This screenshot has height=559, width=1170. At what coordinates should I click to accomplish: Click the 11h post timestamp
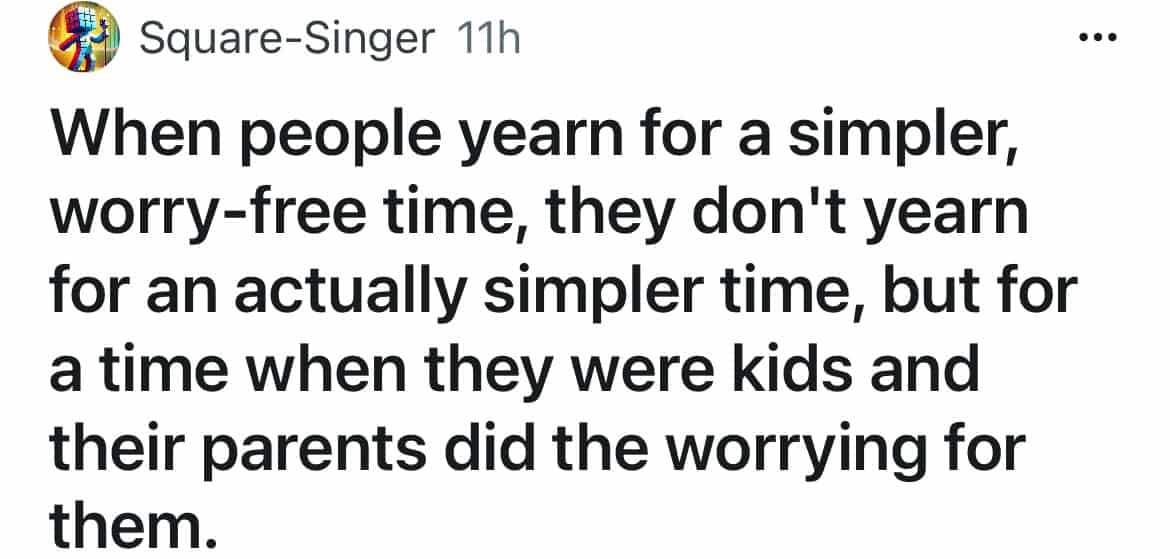(x=487, y=39)
